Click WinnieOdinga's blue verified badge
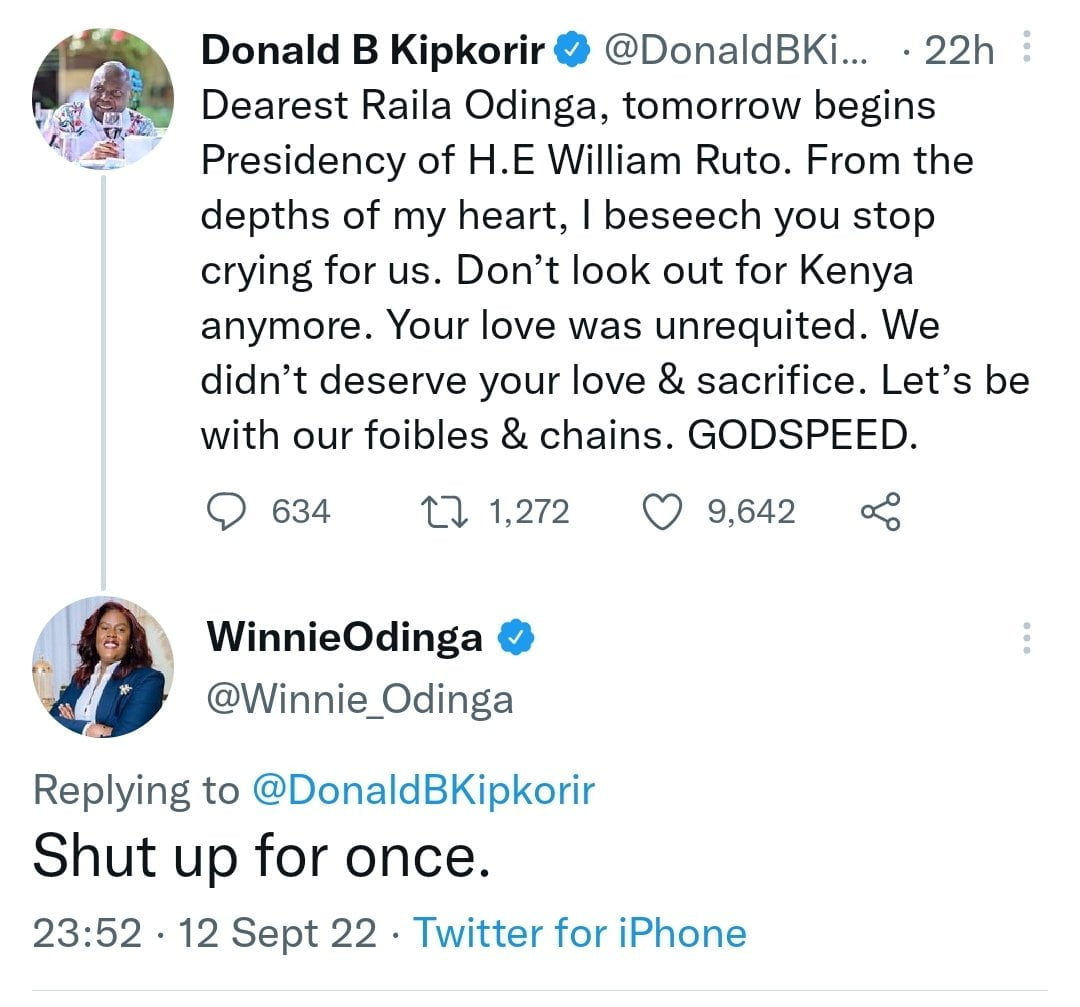 pos(514,637)
